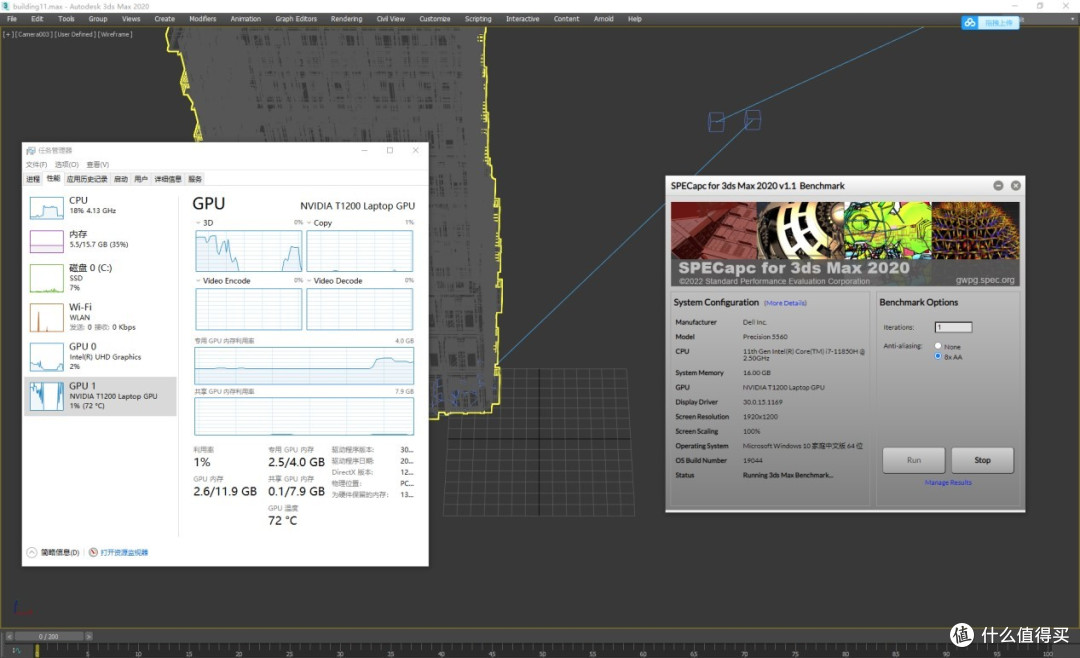Open the Wireframe viewport display menu
Screen dimensions: 1080x658
pos(115,34)
